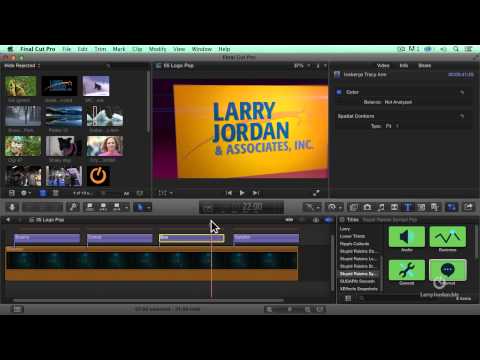Click the timecode display

click(241, 207)
